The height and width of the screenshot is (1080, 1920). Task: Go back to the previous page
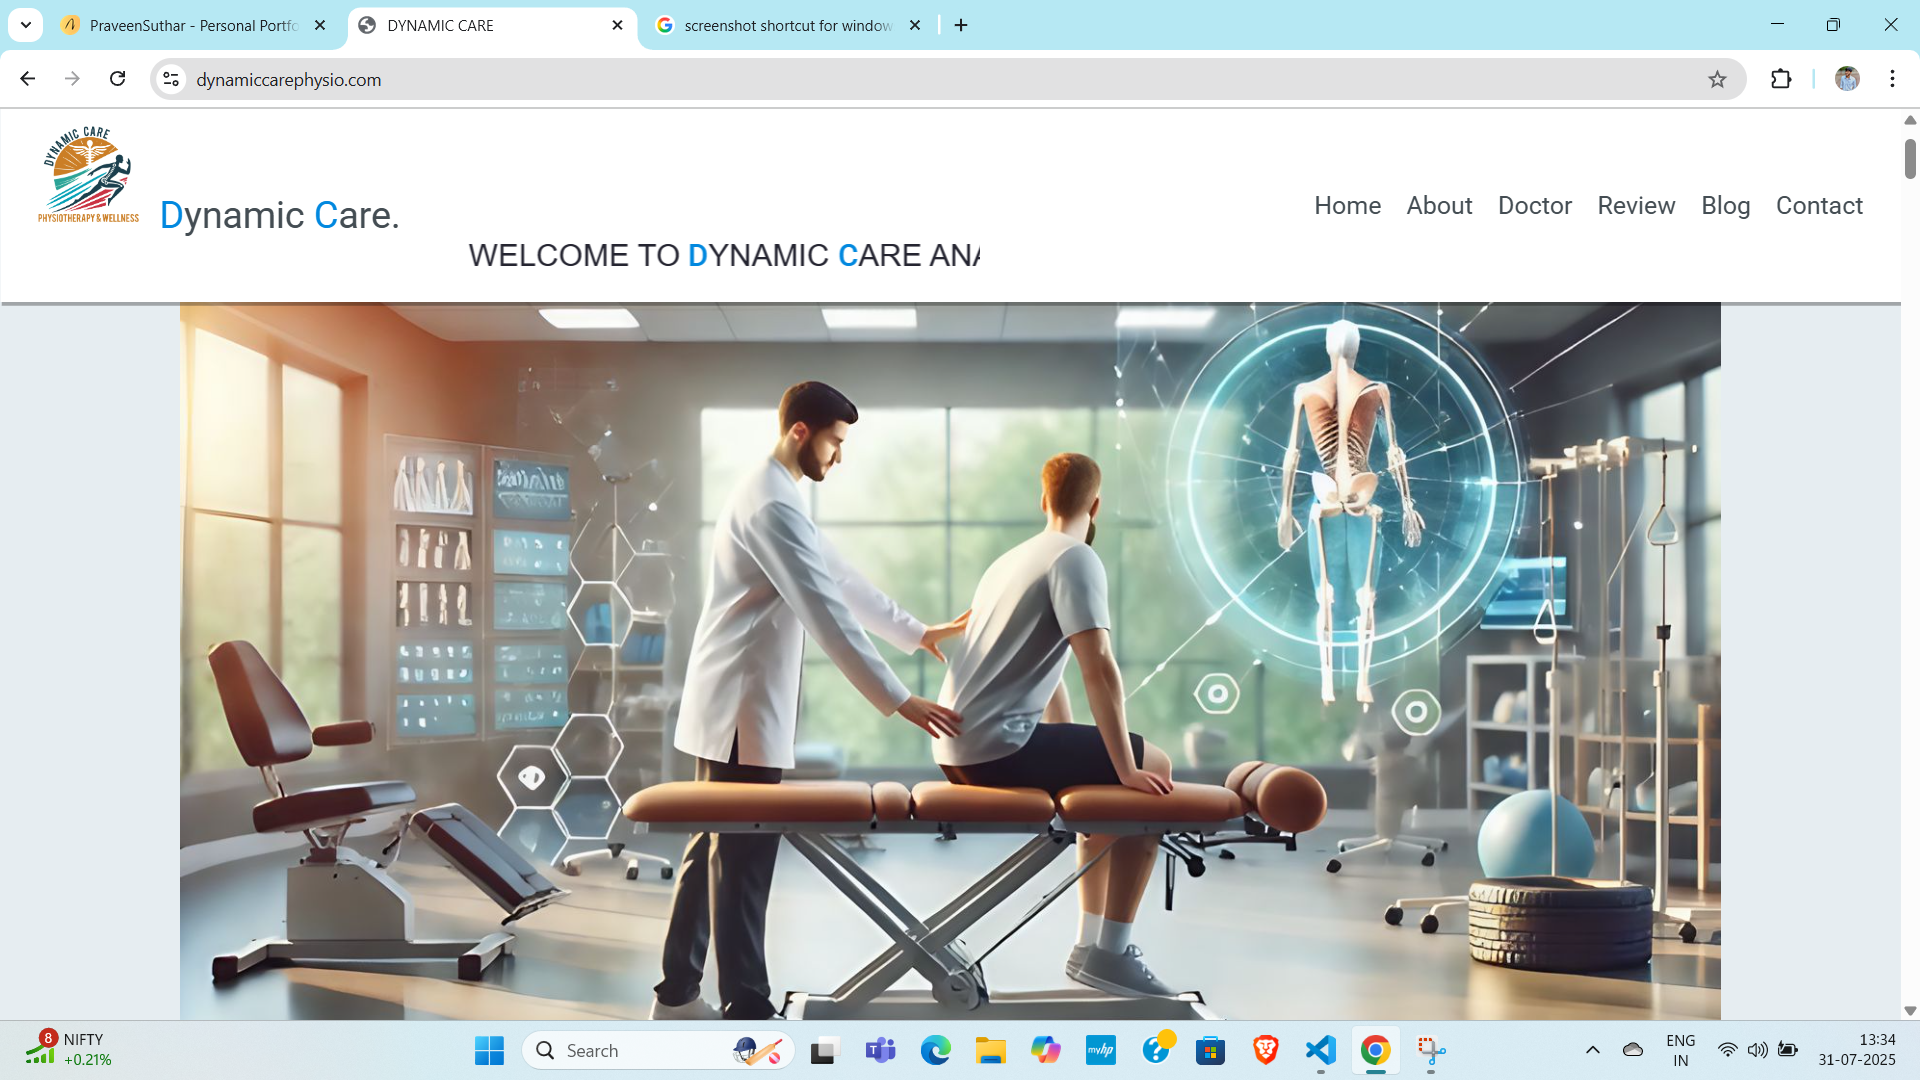(27, 79)
